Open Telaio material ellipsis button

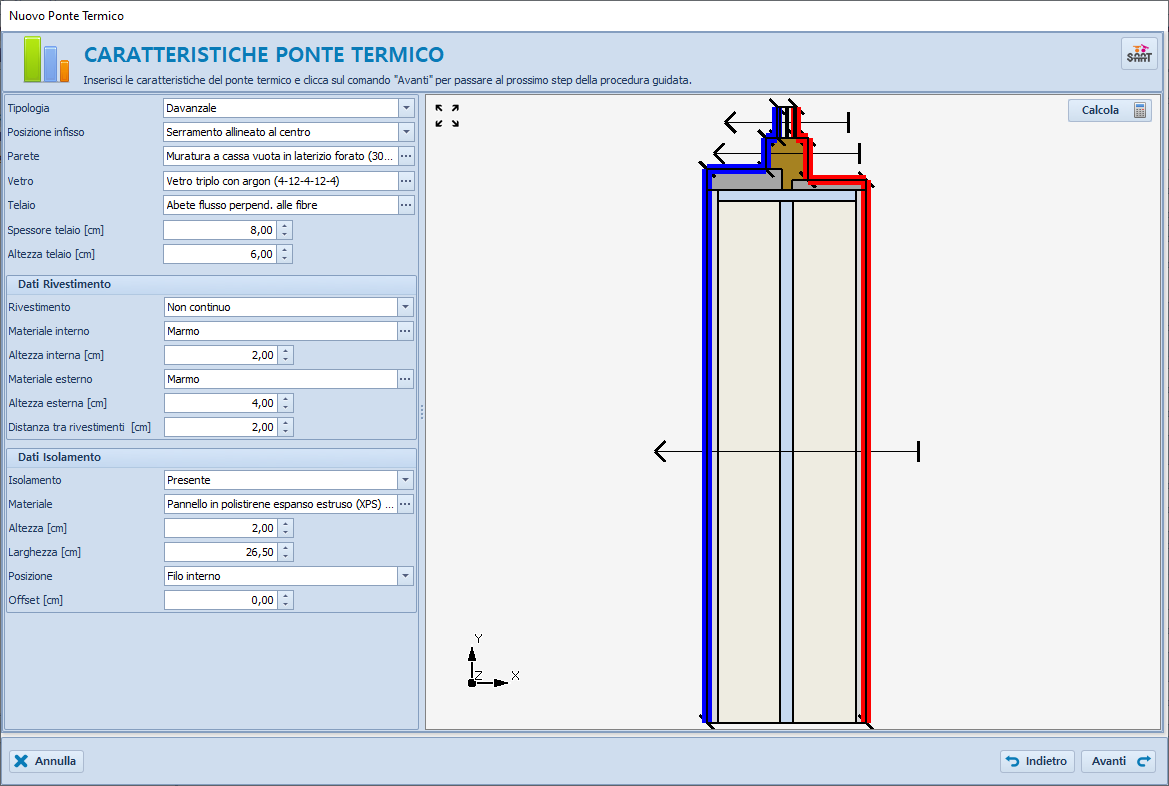406,205
